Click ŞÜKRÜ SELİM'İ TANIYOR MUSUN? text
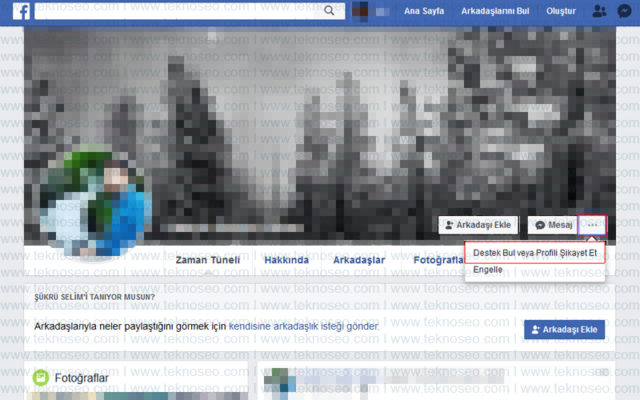The height and width of the screenshot is (400, 640). (95, 297)
